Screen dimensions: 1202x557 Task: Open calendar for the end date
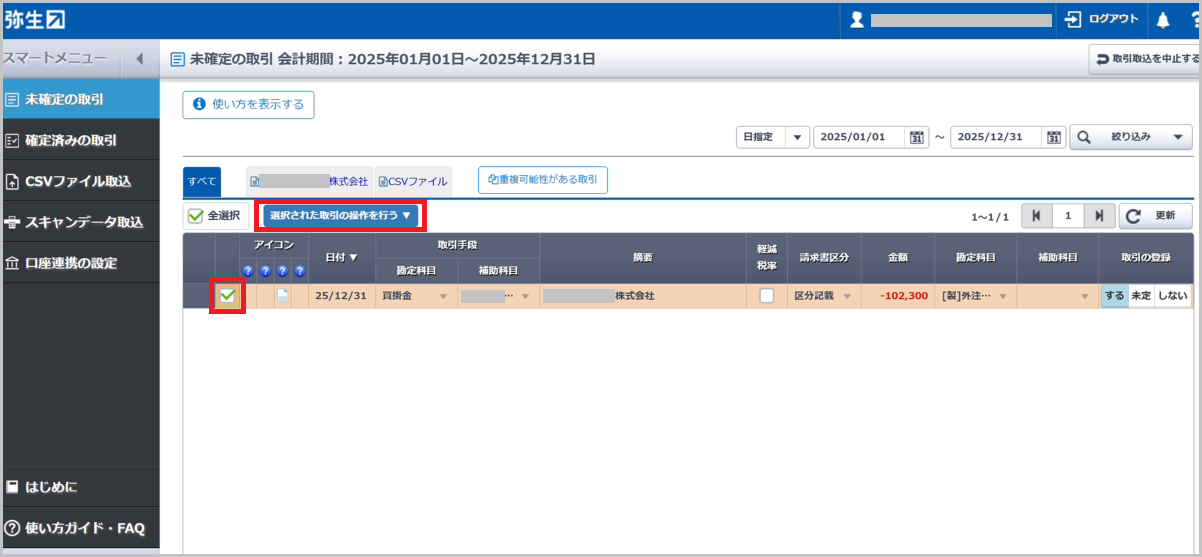(1054, 138)
